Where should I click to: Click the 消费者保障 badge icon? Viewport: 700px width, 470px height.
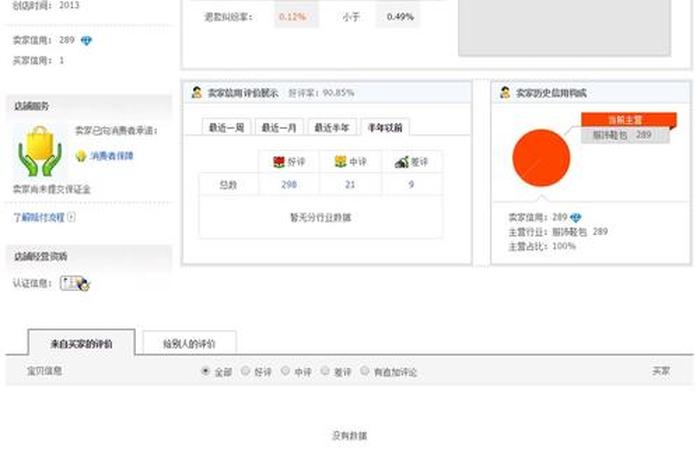tap(80, 156)
